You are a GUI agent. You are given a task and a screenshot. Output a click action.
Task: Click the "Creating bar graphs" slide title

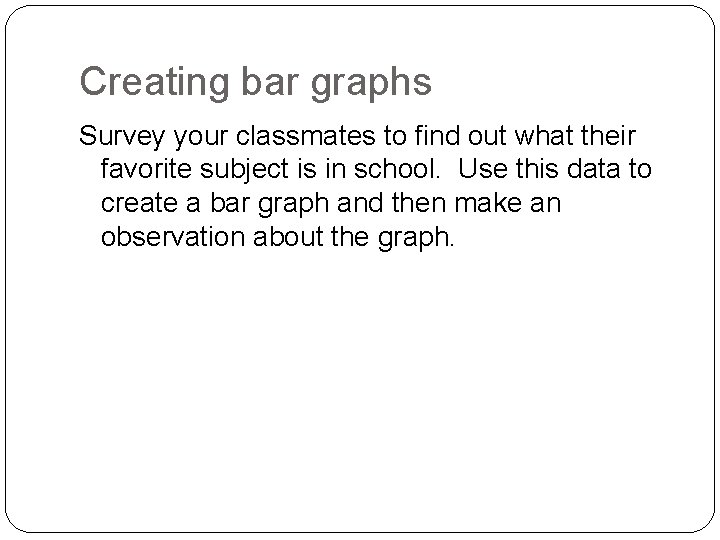256,83
